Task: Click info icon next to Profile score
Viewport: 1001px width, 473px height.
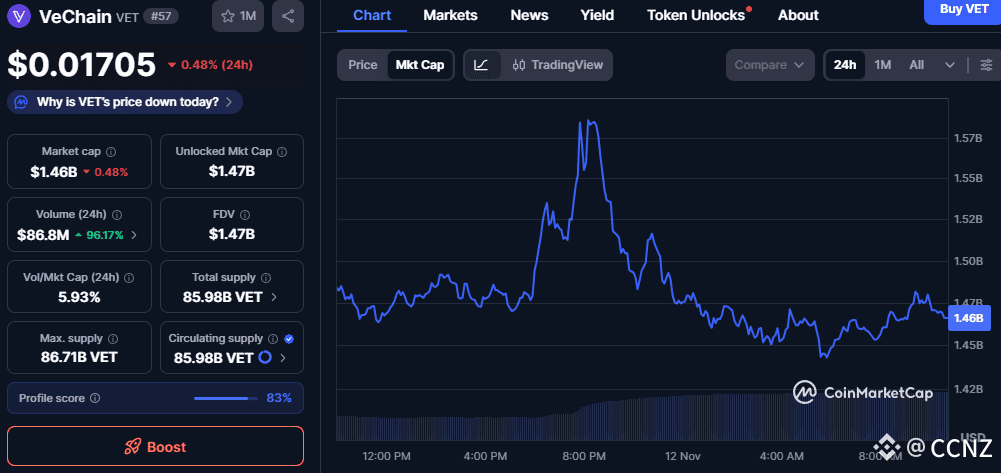Action: pyautogui.click(x=95, y=398)
